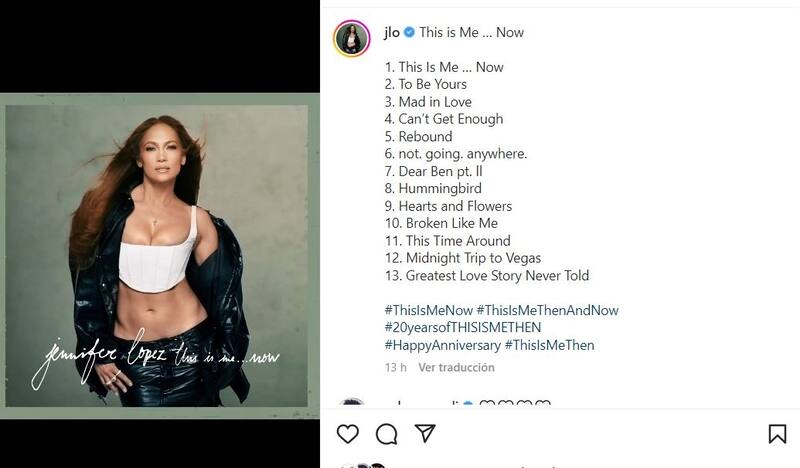Open the #ThisIsMeThen hashtag

pos(549,345)
